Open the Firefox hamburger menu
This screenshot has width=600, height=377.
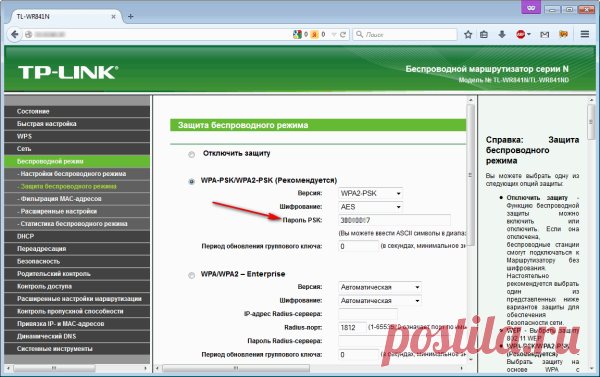pyautogui.click(x=585, y=34)
